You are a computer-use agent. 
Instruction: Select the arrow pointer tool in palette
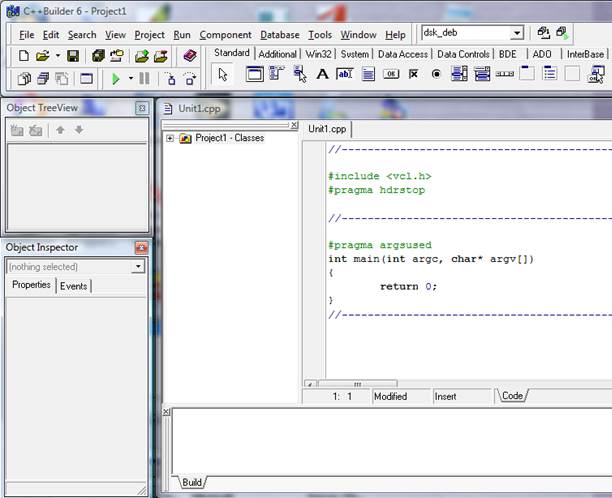[223, 74]
